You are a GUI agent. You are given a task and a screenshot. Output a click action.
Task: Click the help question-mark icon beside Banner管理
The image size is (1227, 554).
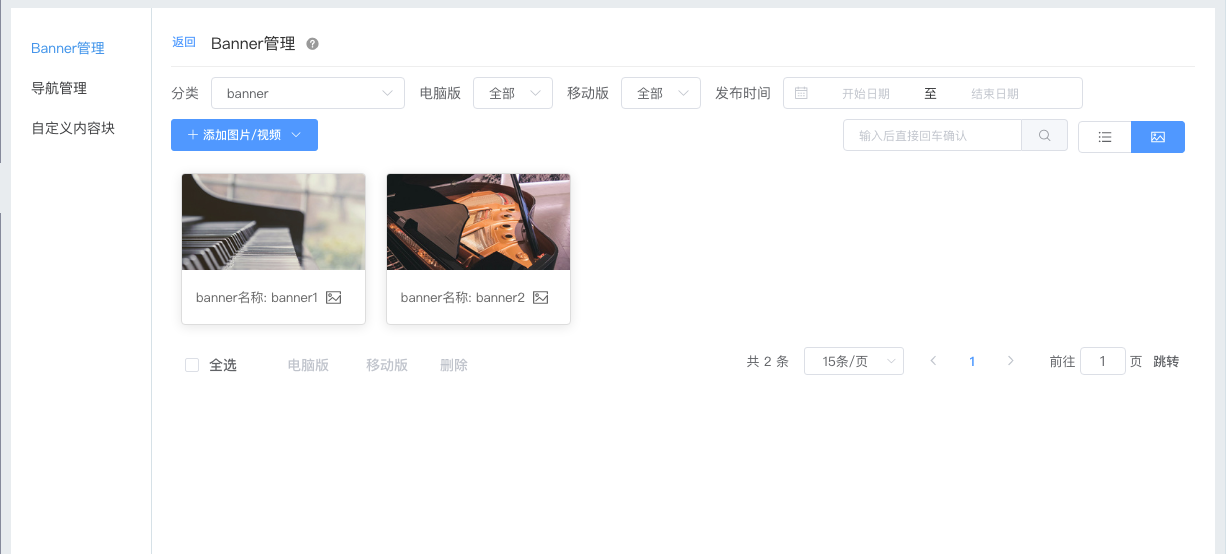coord(313,44)
